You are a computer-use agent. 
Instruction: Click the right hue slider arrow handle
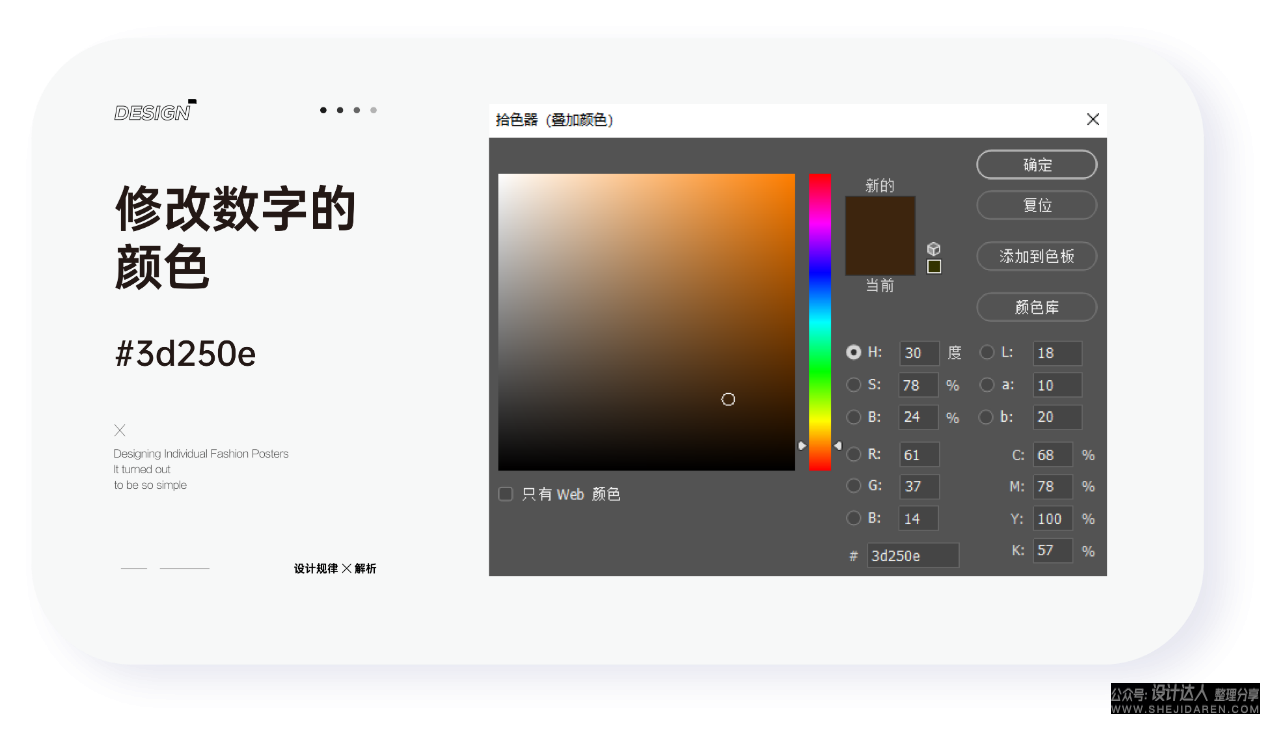[x=838, y=445]
